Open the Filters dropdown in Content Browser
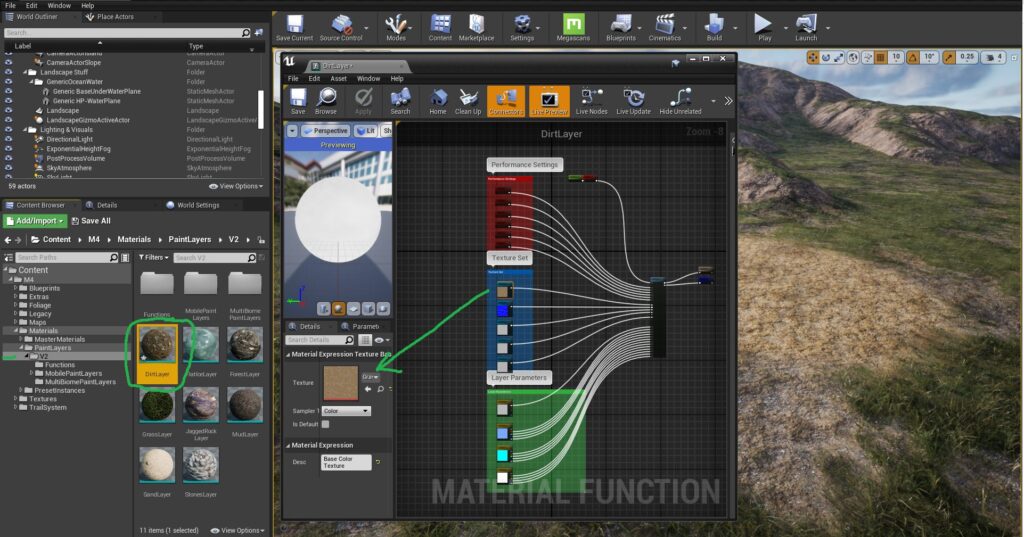Image resolution: width=1024 pixels, height=537 pixels. click(x=153, y=257)
